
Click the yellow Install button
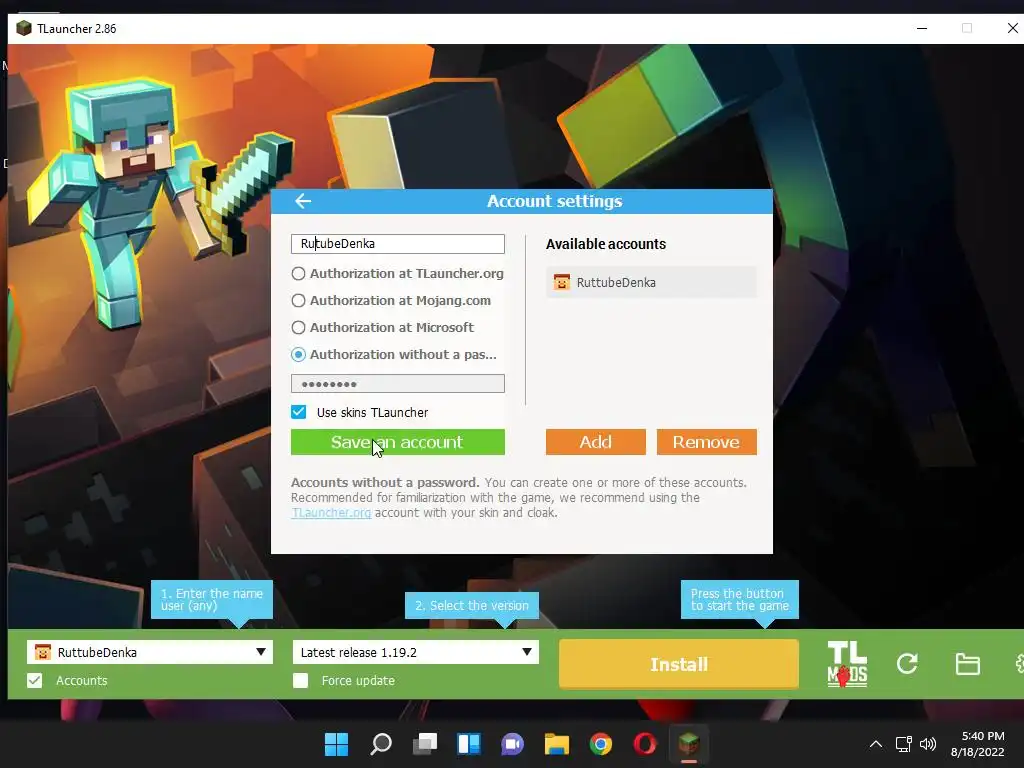(x=679, y=664)
